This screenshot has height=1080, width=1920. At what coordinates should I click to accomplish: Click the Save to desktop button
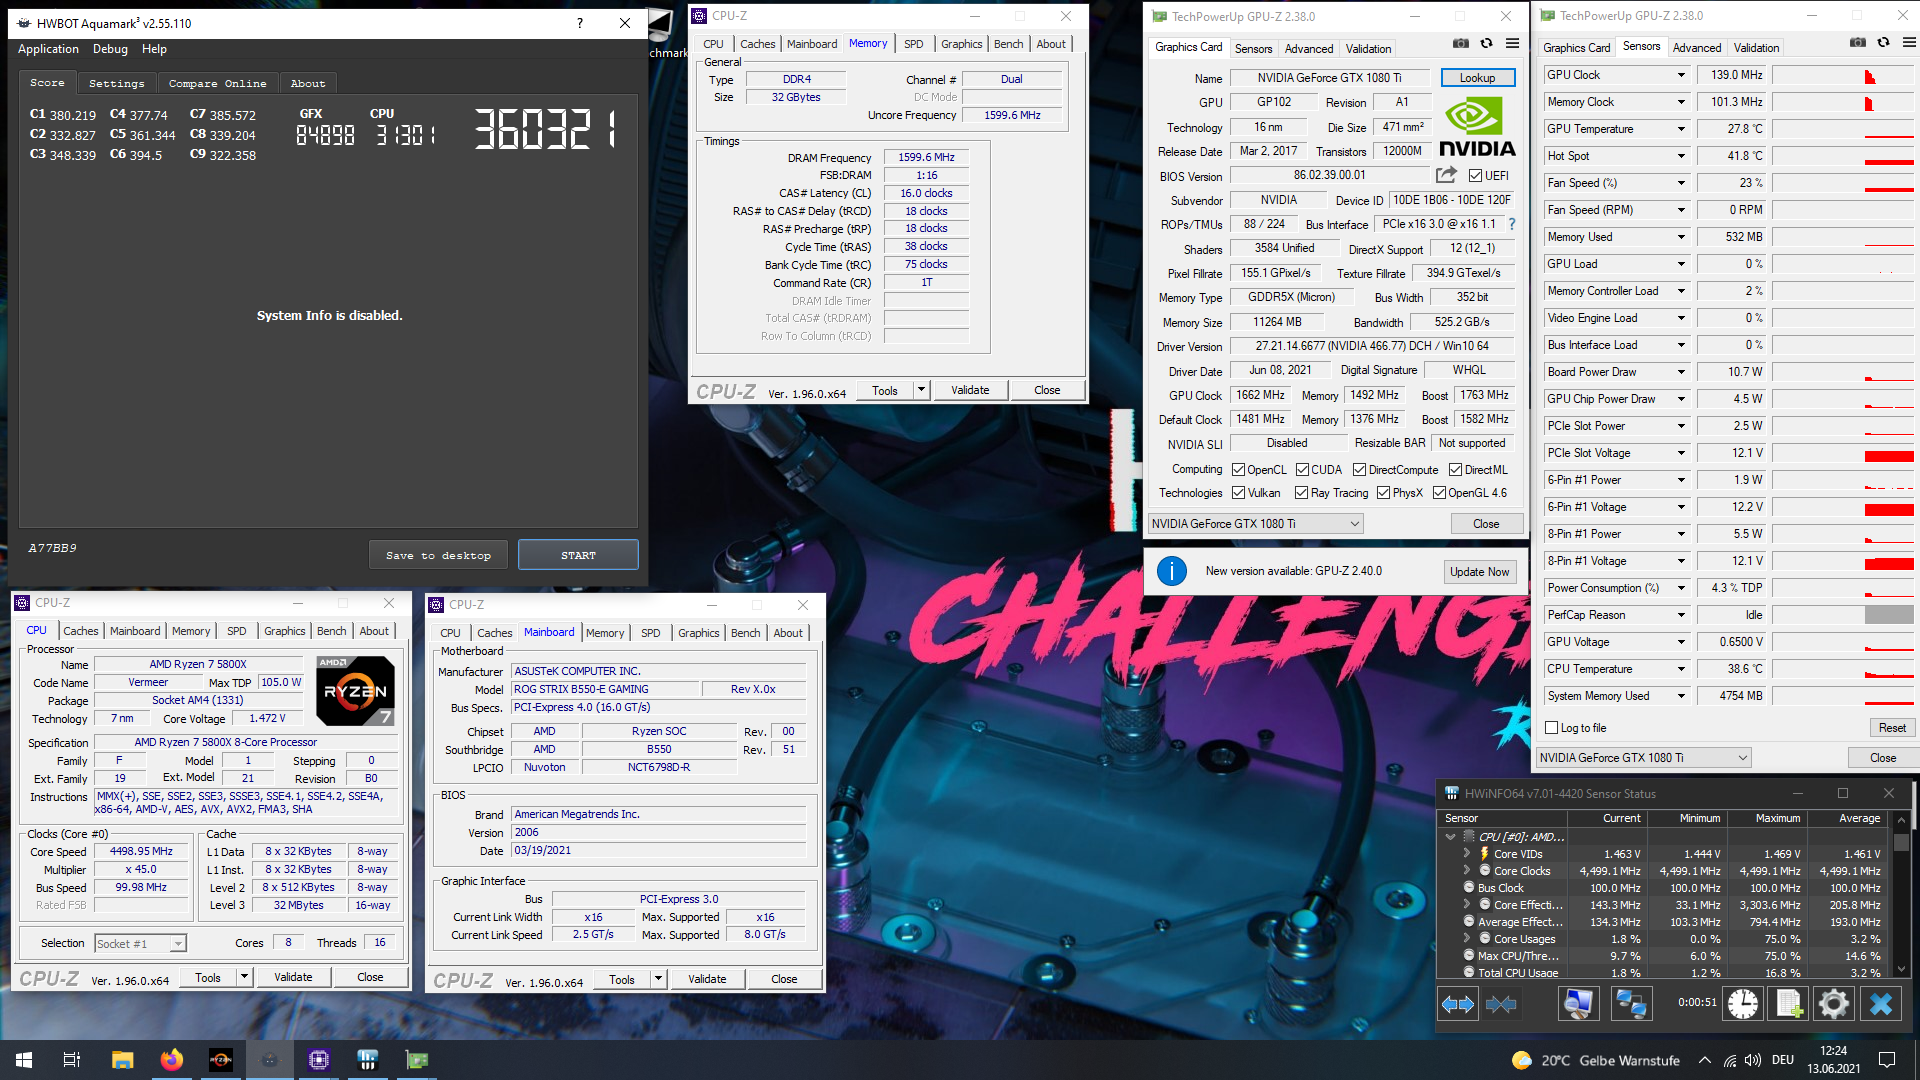pos(438,555)
